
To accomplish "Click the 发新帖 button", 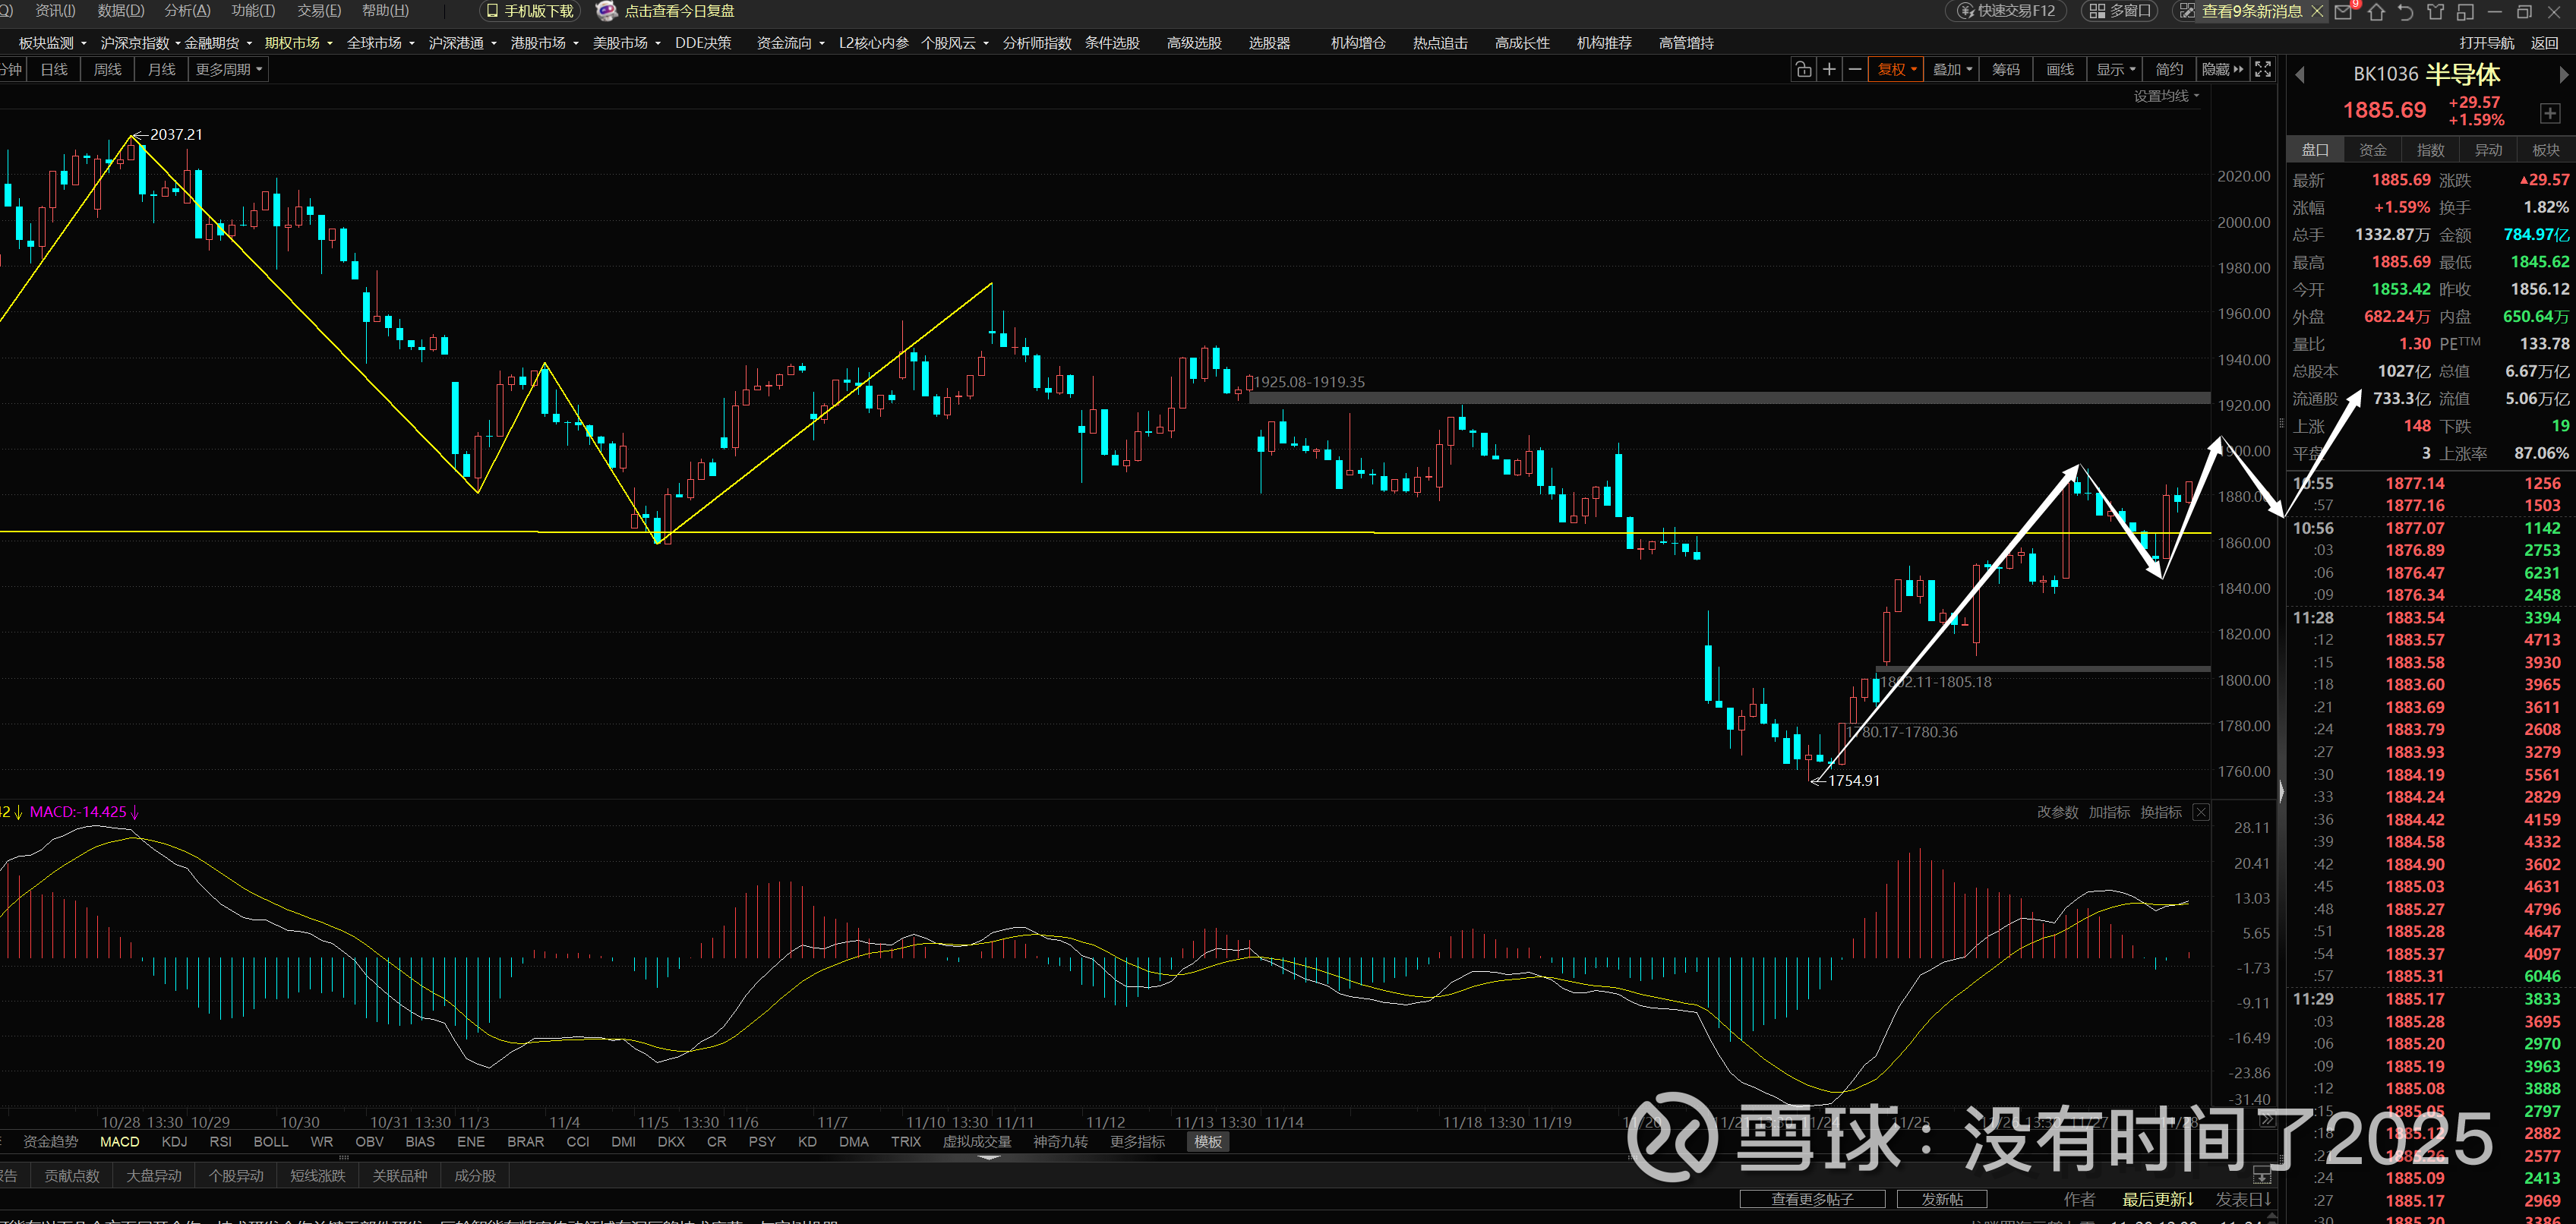I will (1941, 1198).
